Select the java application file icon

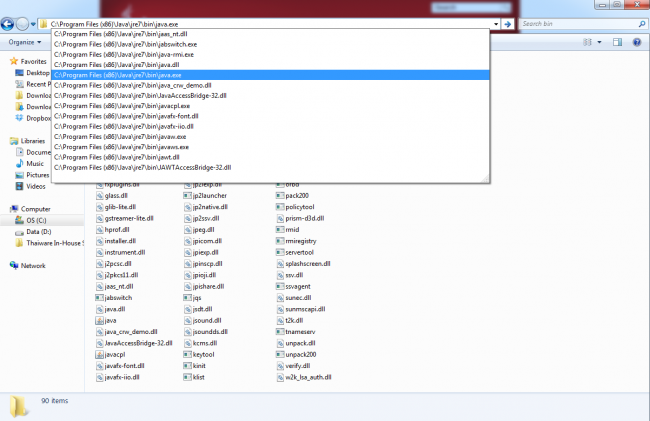click(x=99, y=321)
